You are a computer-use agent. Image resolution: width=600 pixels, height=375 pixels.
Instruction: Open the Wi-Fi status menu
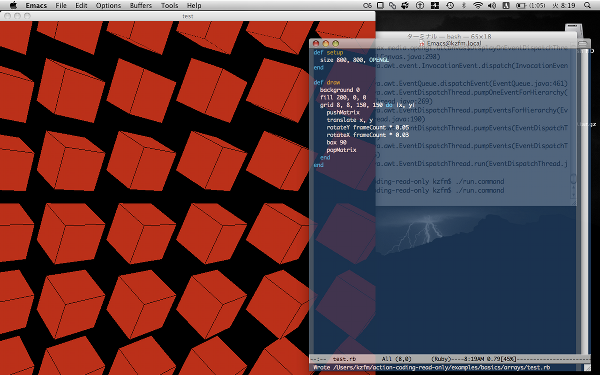478,5
